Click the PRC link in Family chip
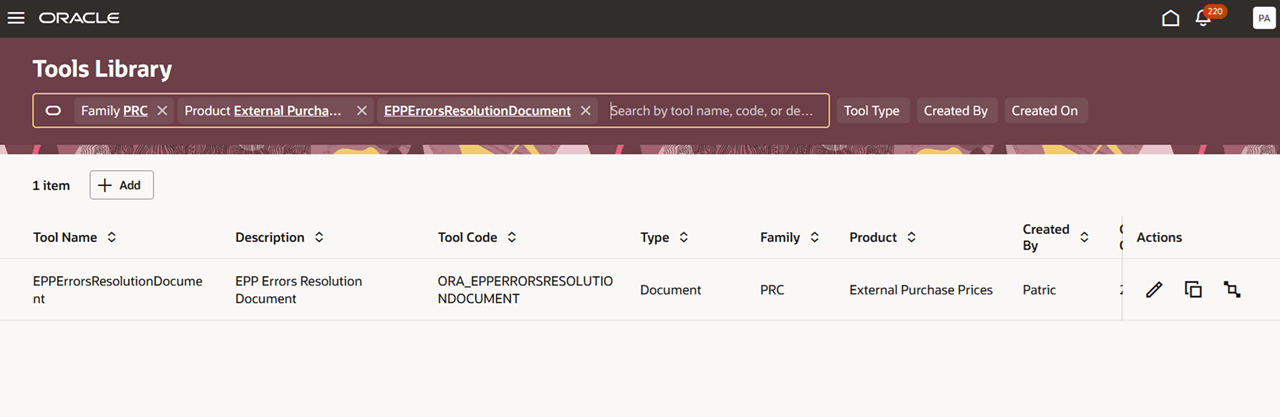Image resolution: width=1280 pixels, height=417 pixels. click(135, 111)
